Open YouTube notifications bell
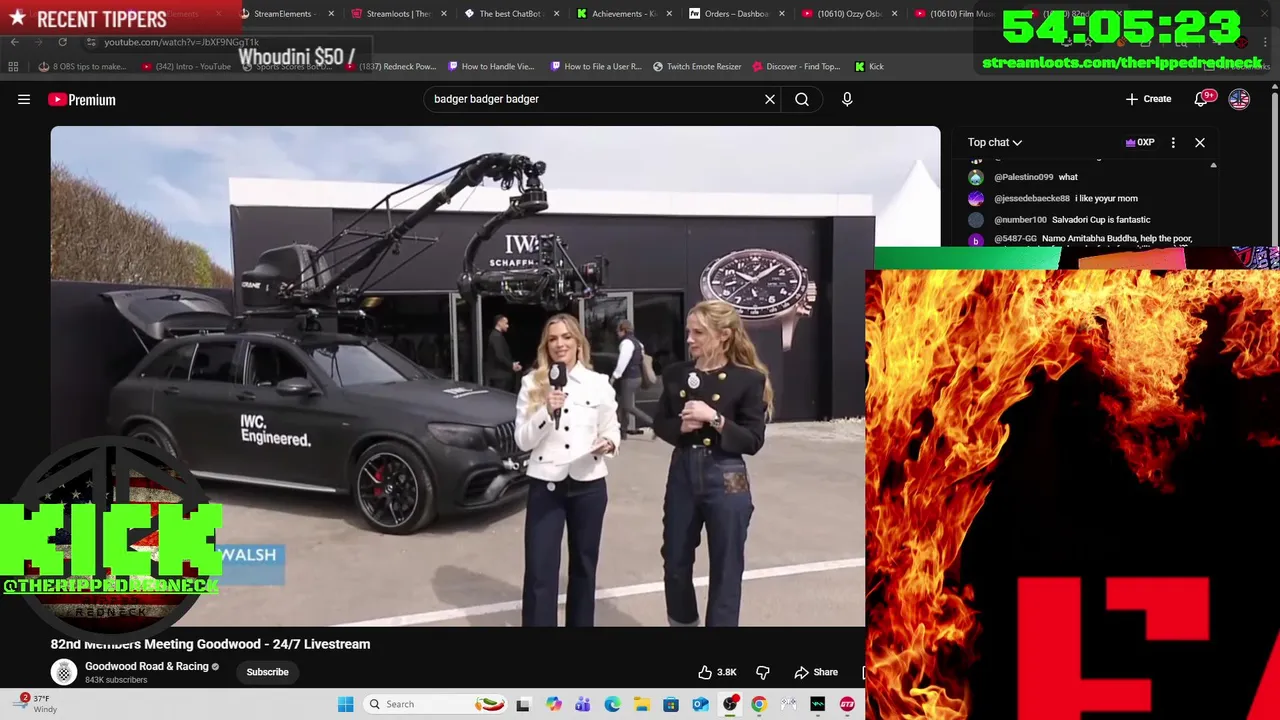Viewport: 1280px width, 720px height. pyautogui.click(x=1202, y=99)
